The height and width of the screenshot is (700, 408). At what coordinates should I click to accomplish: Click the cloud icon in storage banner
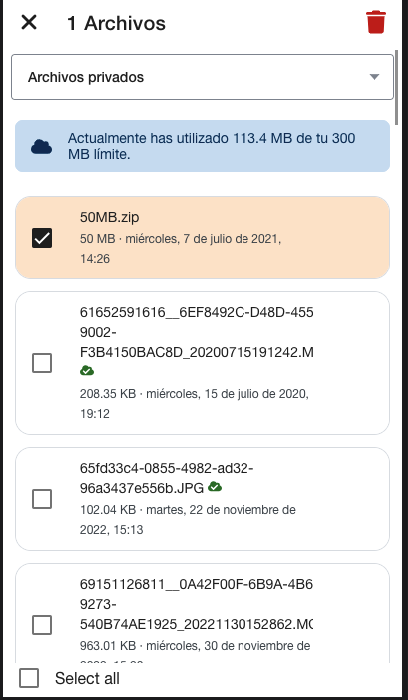pyautogui.click(x=42, y=146)
